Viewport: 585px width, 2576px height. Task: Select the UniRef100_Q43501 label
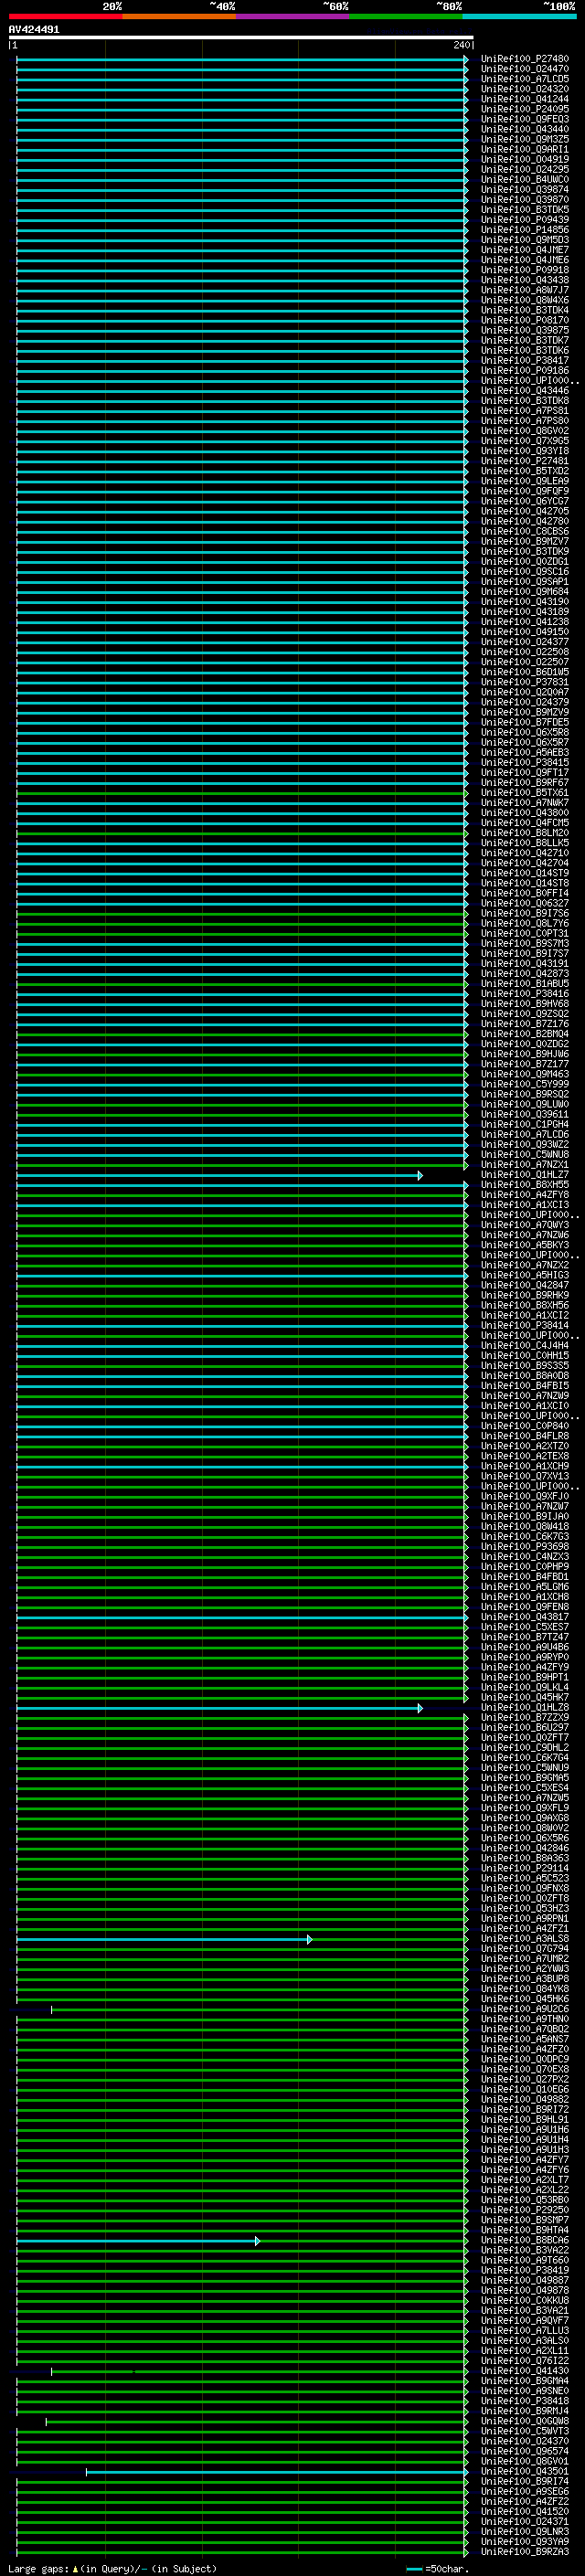pos(524,2472)
